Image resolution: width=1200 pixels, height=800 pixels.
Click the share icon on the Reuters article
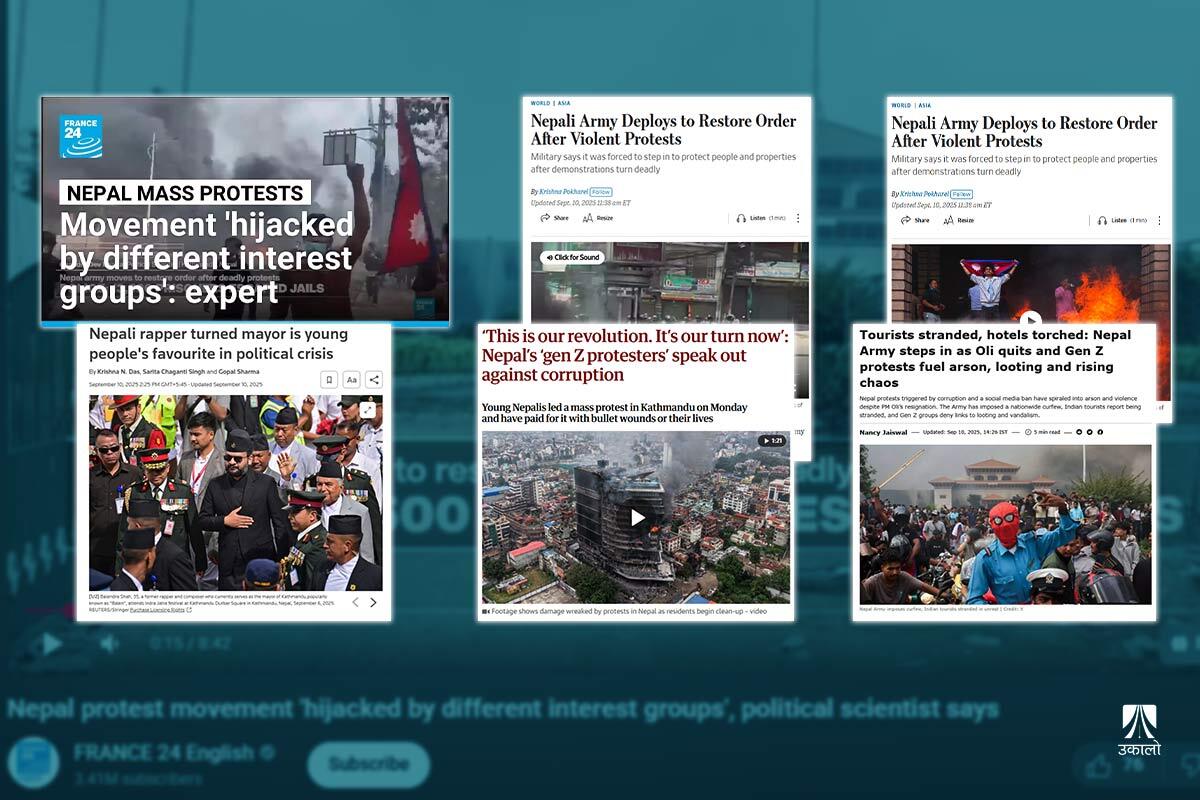pyautogui.click(x=373, y=379)
